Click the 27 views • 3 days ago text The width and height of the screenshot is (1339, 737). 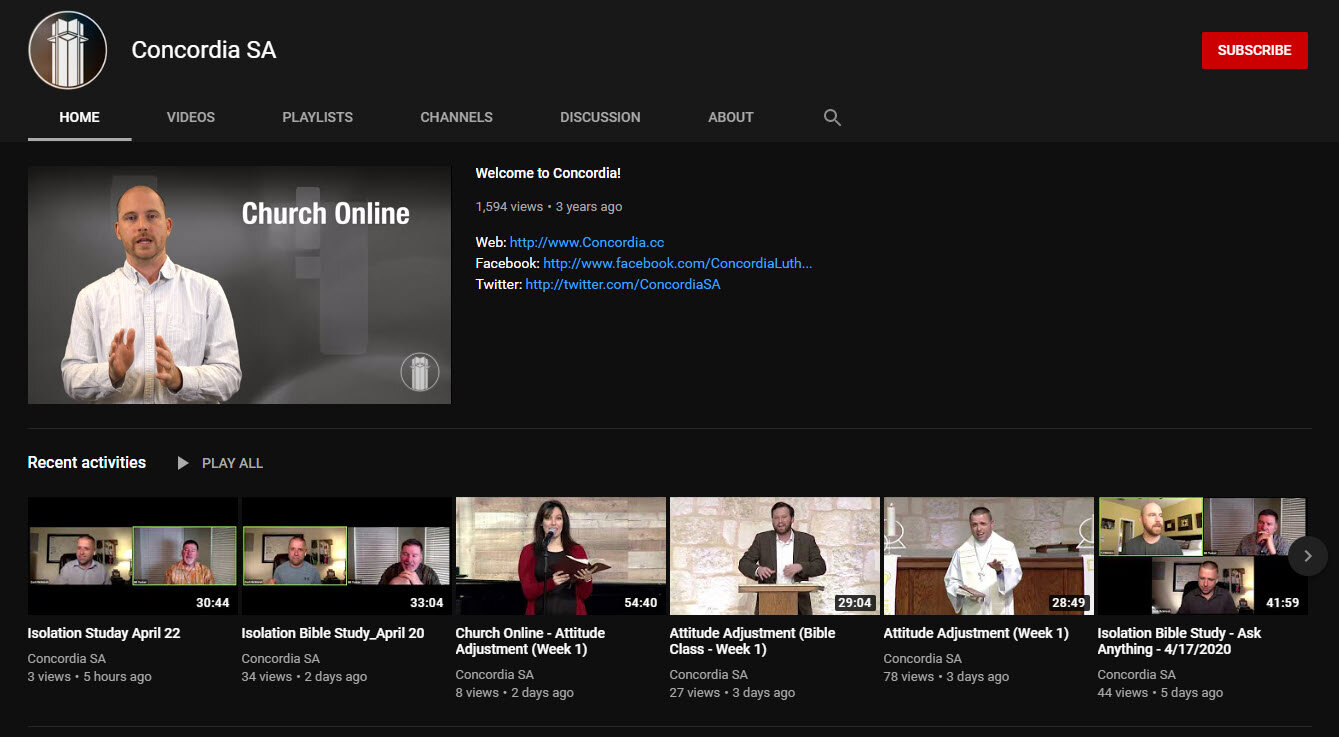tap(733, 693)
